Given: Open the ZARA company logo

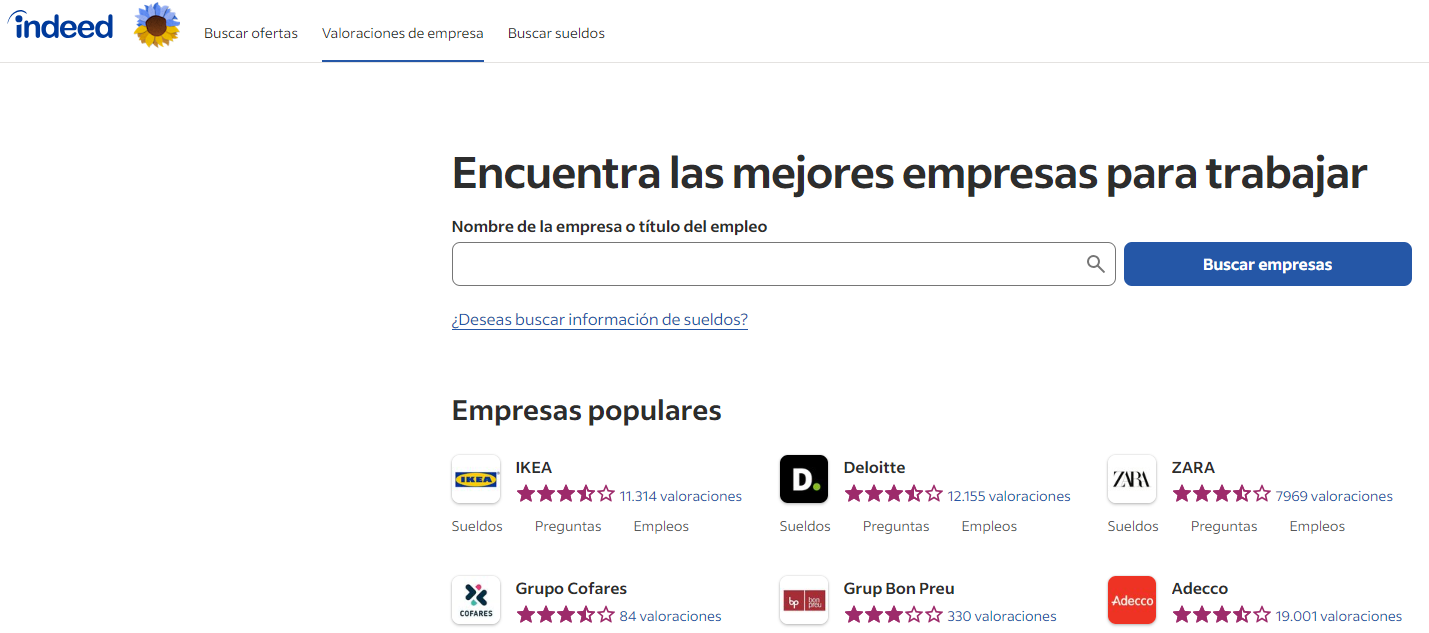Looking at the screenshot, I should point(1132,480).
